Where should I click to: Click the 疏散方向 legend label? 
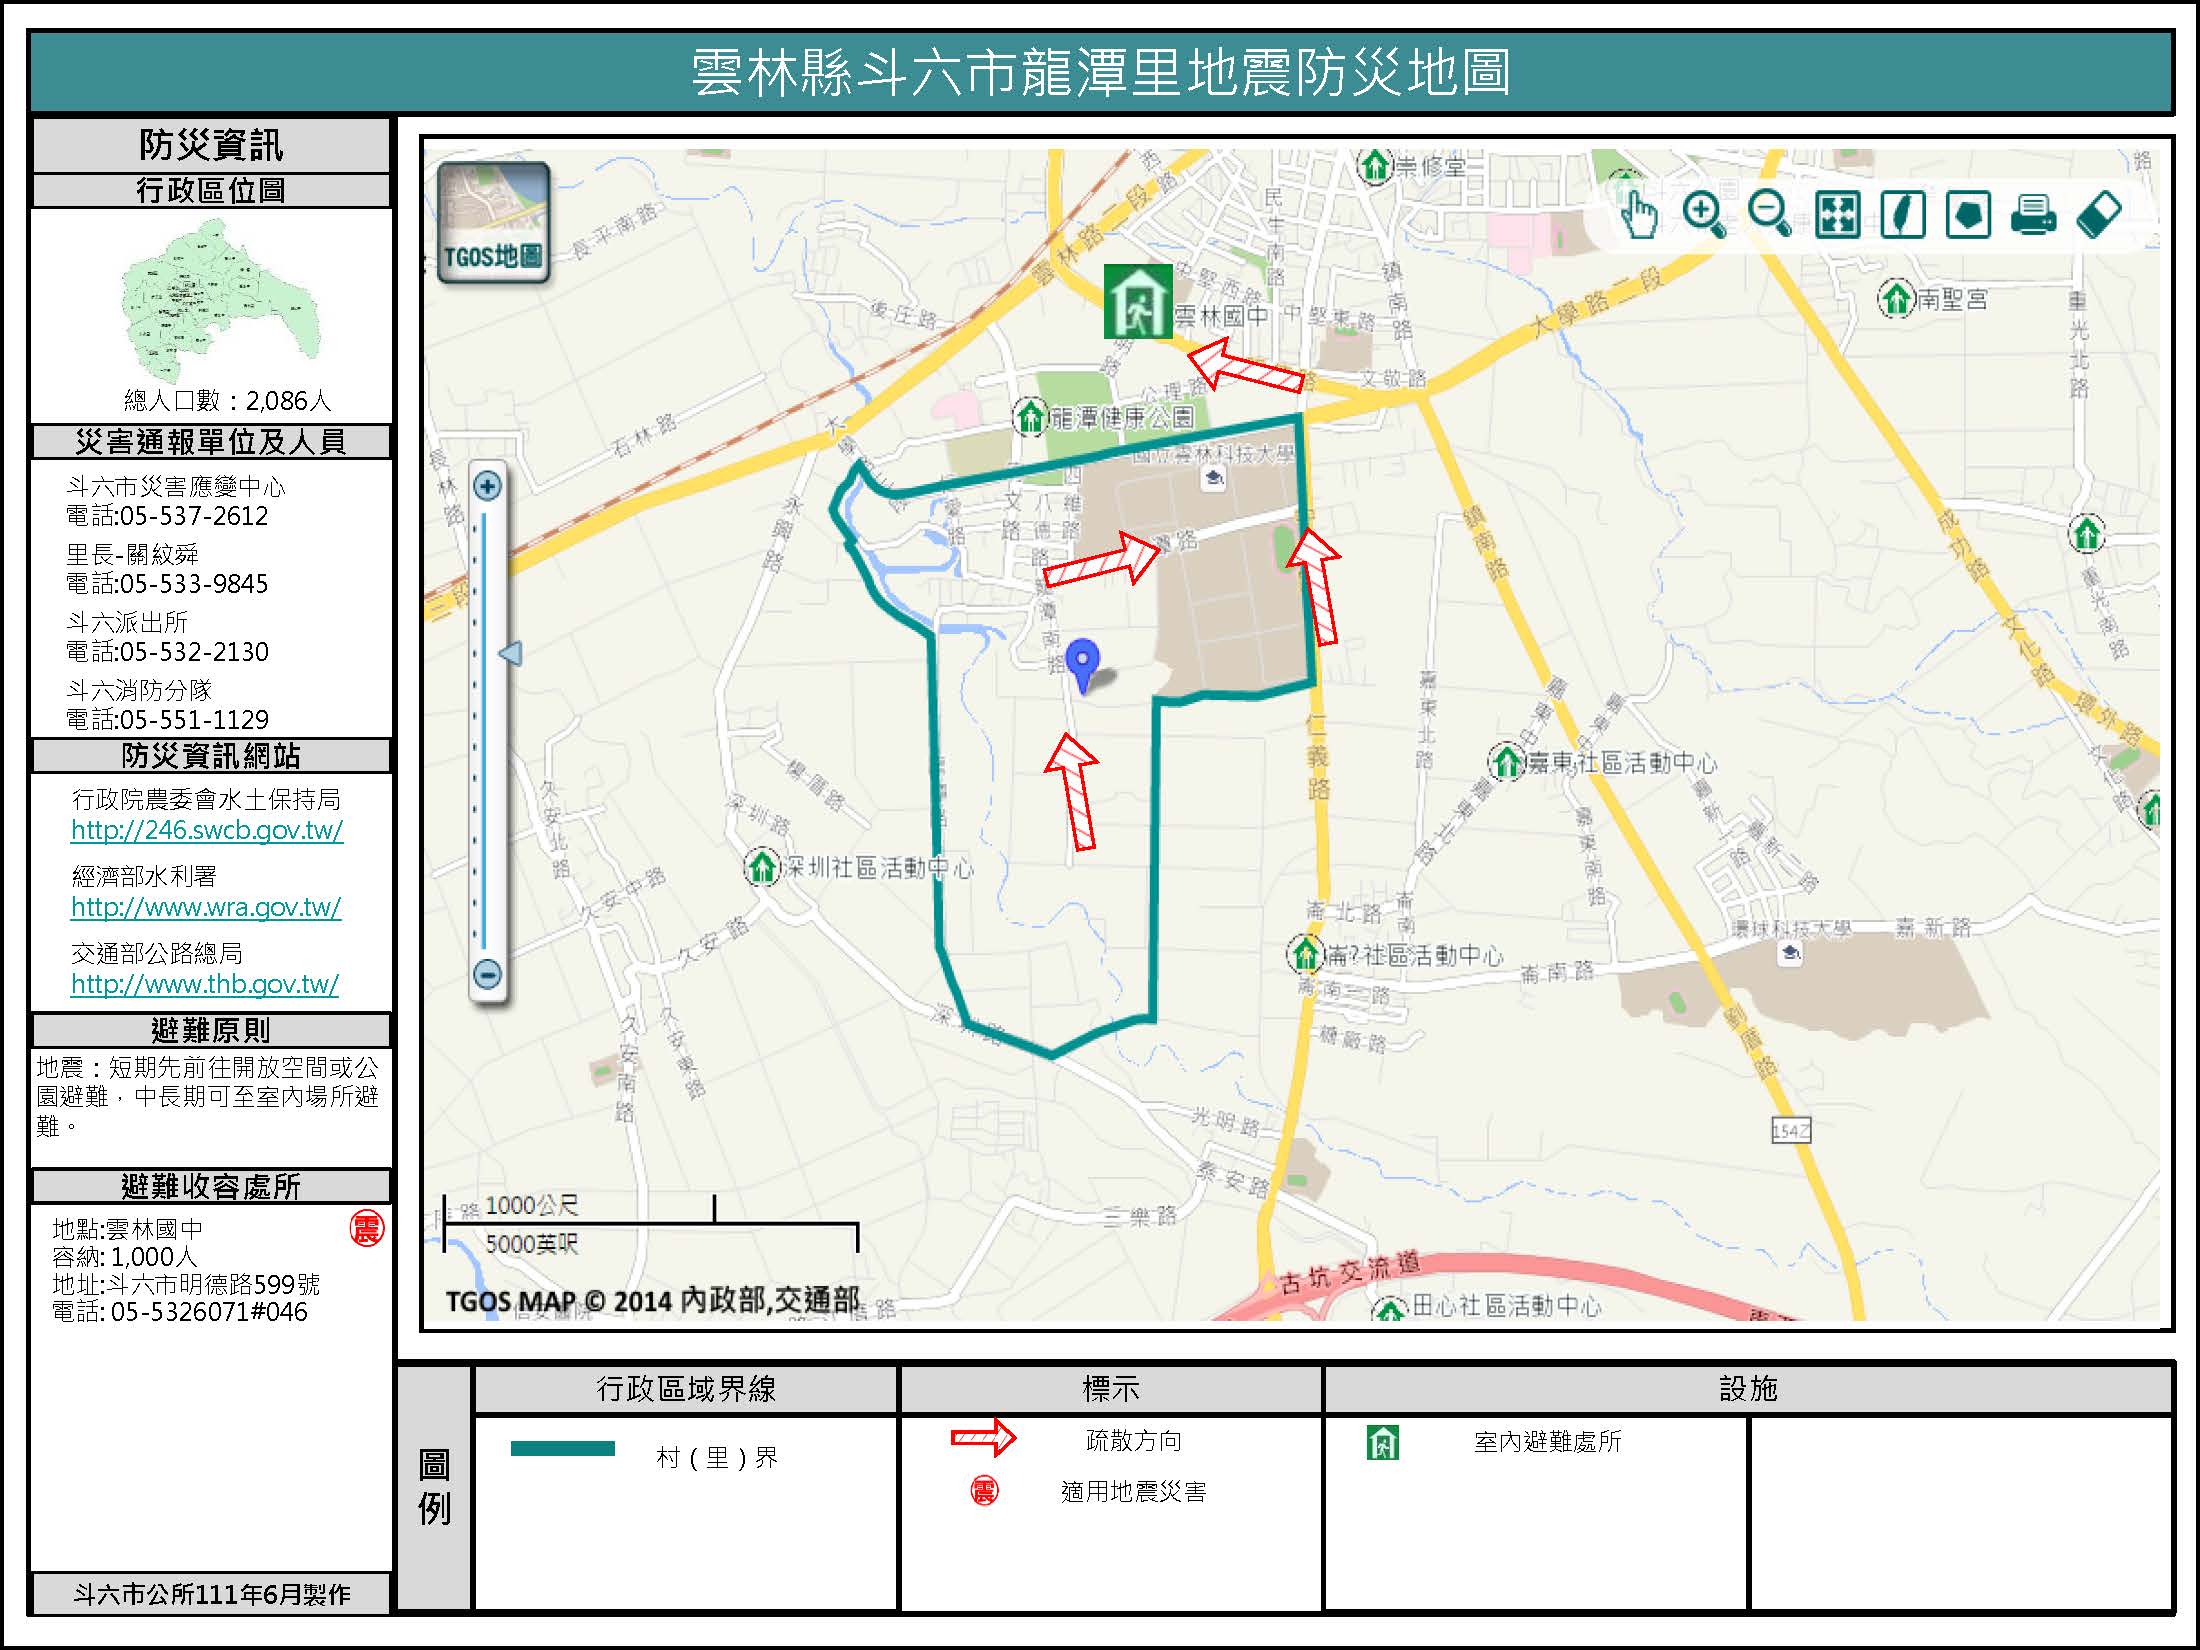tap(1134, 1441)
